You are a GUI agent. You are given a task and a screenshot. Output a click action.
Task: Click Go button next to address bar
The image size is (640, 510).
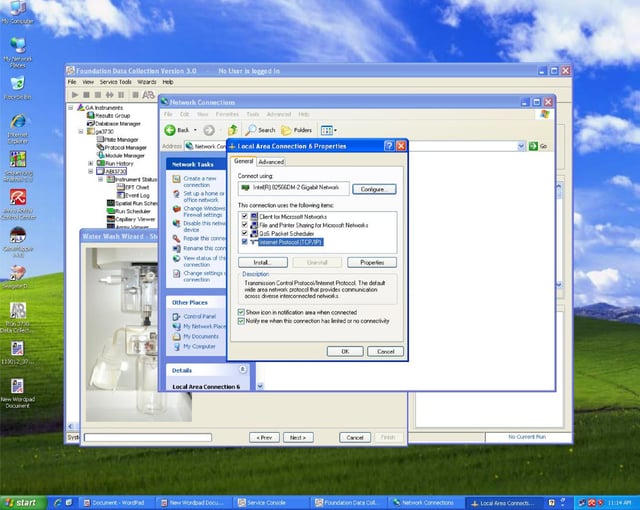[538, 146]
